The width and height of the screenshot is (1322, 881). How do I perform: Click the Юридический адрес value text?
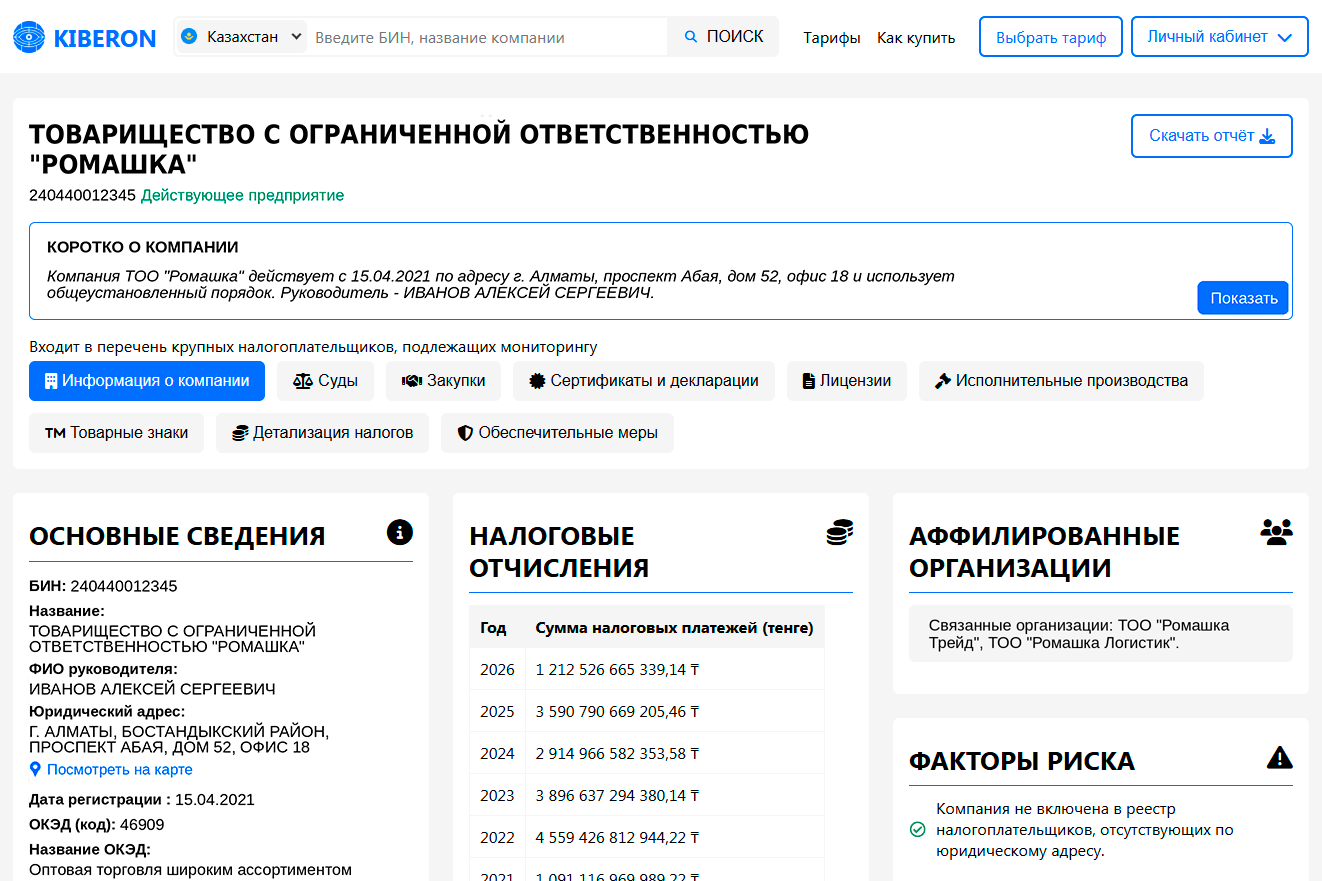click(x=179, y=739)
